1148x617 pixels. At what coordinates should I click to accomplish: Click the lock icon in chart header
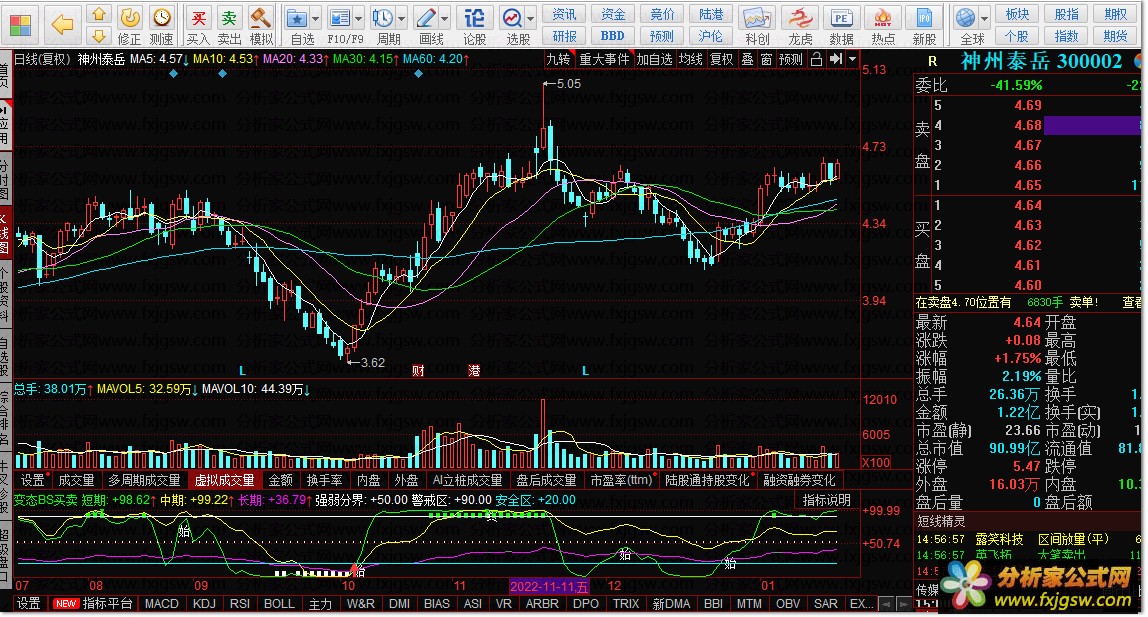pos(817,59)
